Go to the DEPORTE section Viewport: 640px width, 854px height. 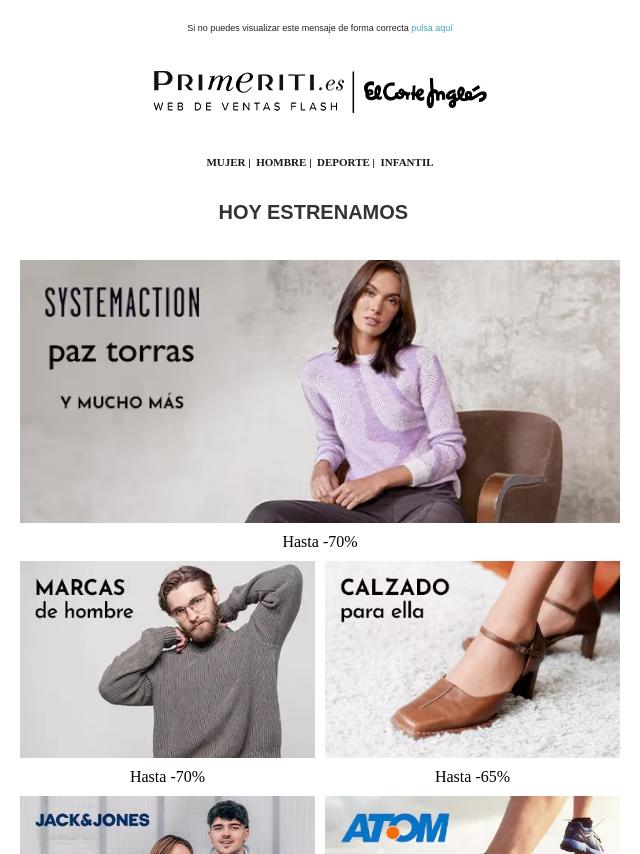click(343, 162)
